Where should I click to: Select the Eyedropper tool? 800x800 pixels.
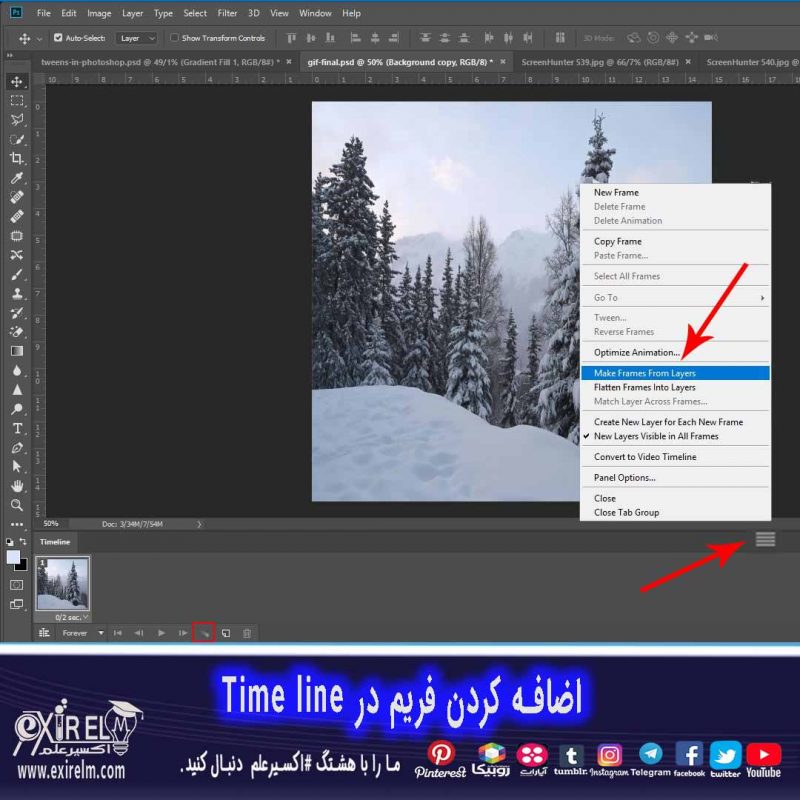17,178
